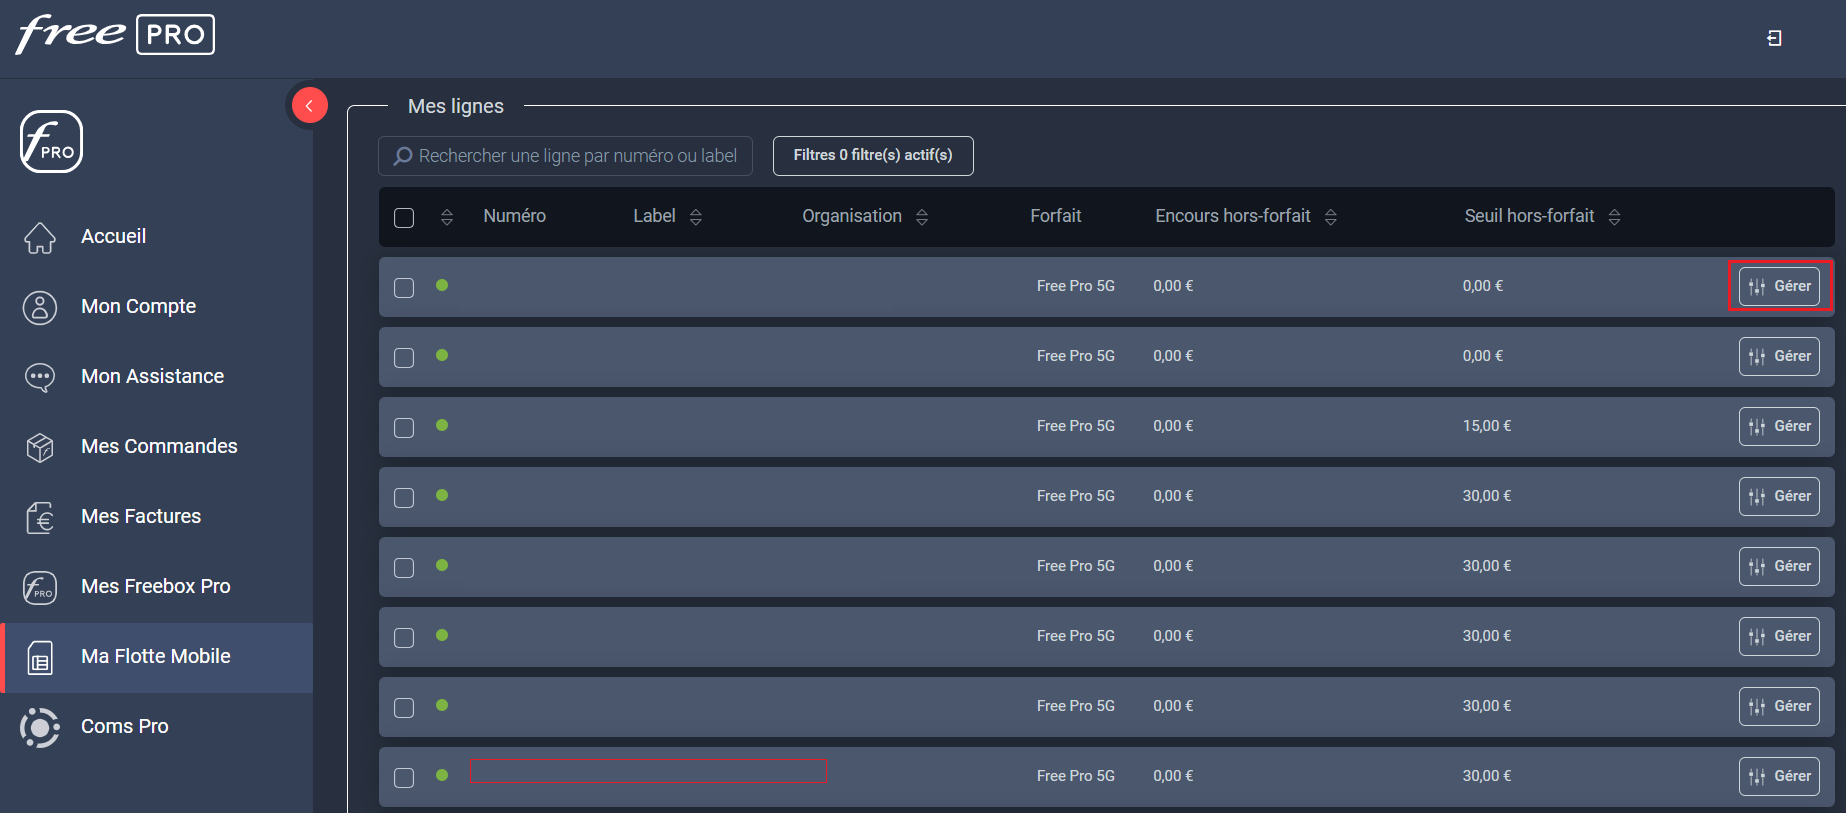Viewport: 1846px width, 813px height.
Task: Click the Coms Pro circular icon
Action: pos(40,727)
